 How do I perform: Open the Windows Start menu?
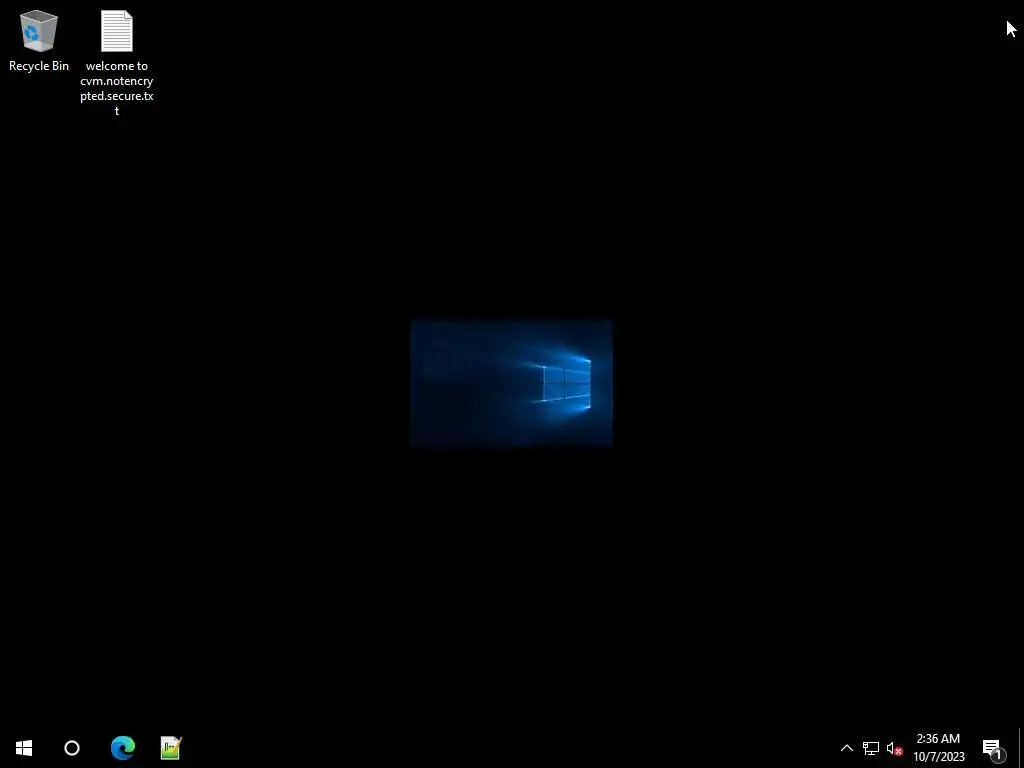tap(24, 748)
